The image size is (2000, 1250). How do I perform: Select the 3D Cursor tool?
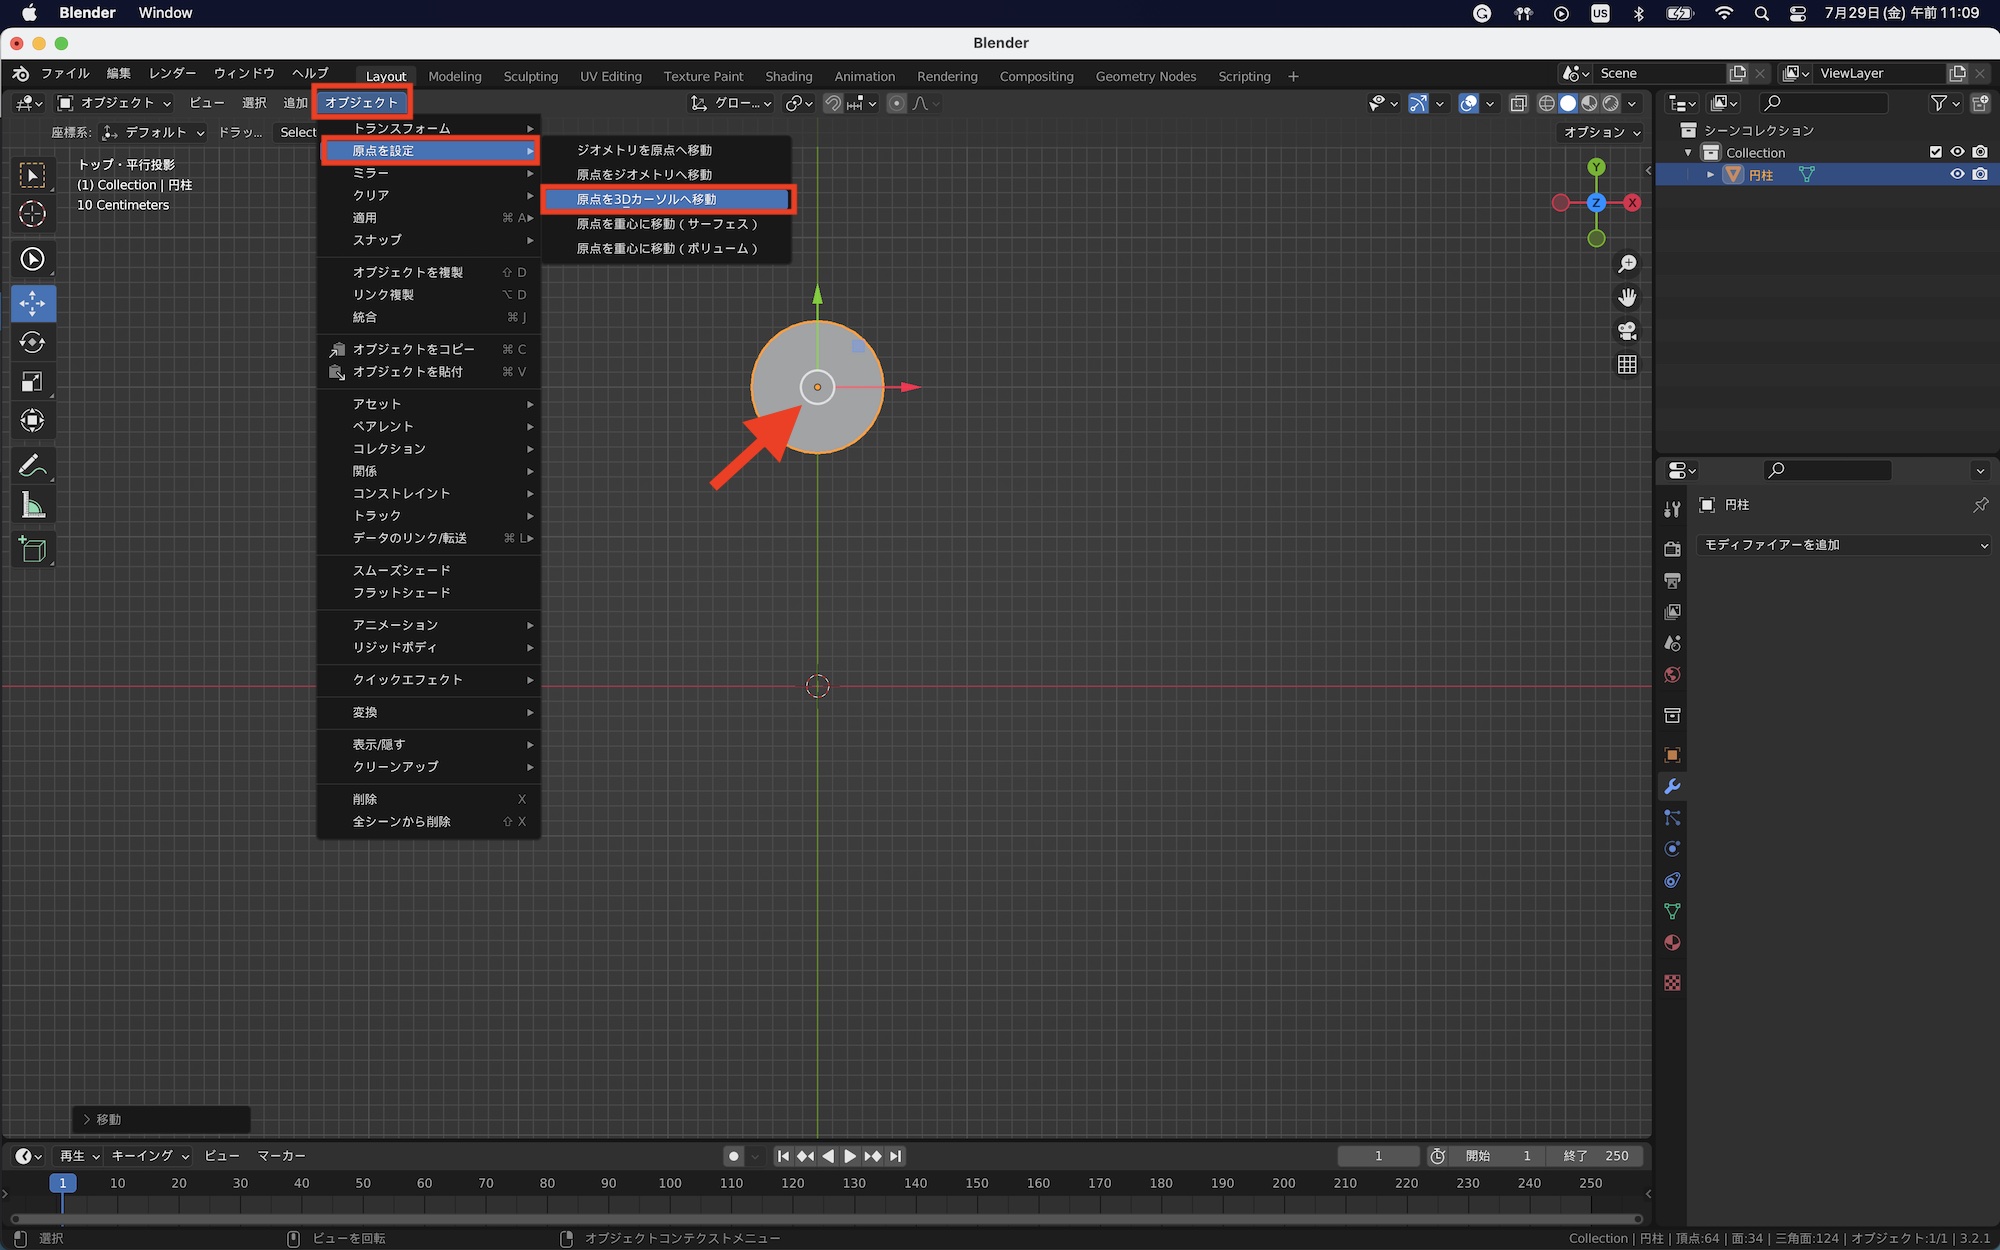[x=32, y=214]
